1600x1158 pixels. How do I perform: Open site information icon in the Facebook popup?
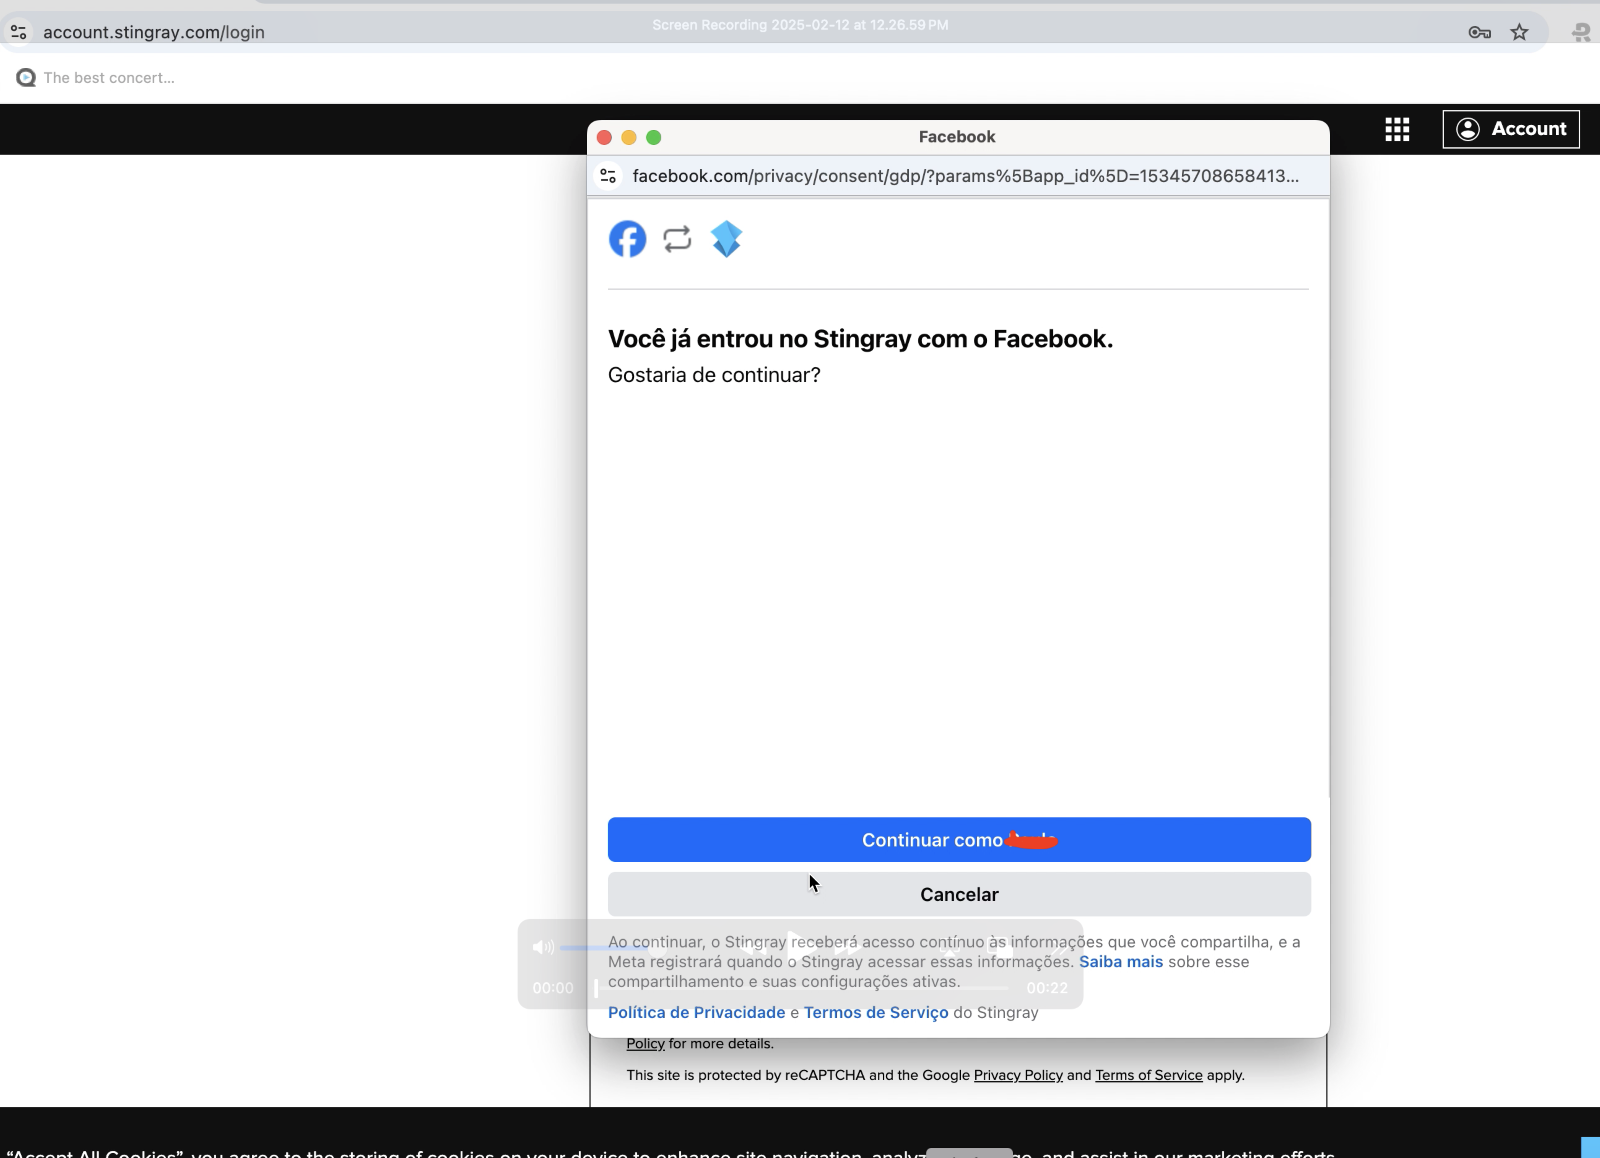click(607, 176)
